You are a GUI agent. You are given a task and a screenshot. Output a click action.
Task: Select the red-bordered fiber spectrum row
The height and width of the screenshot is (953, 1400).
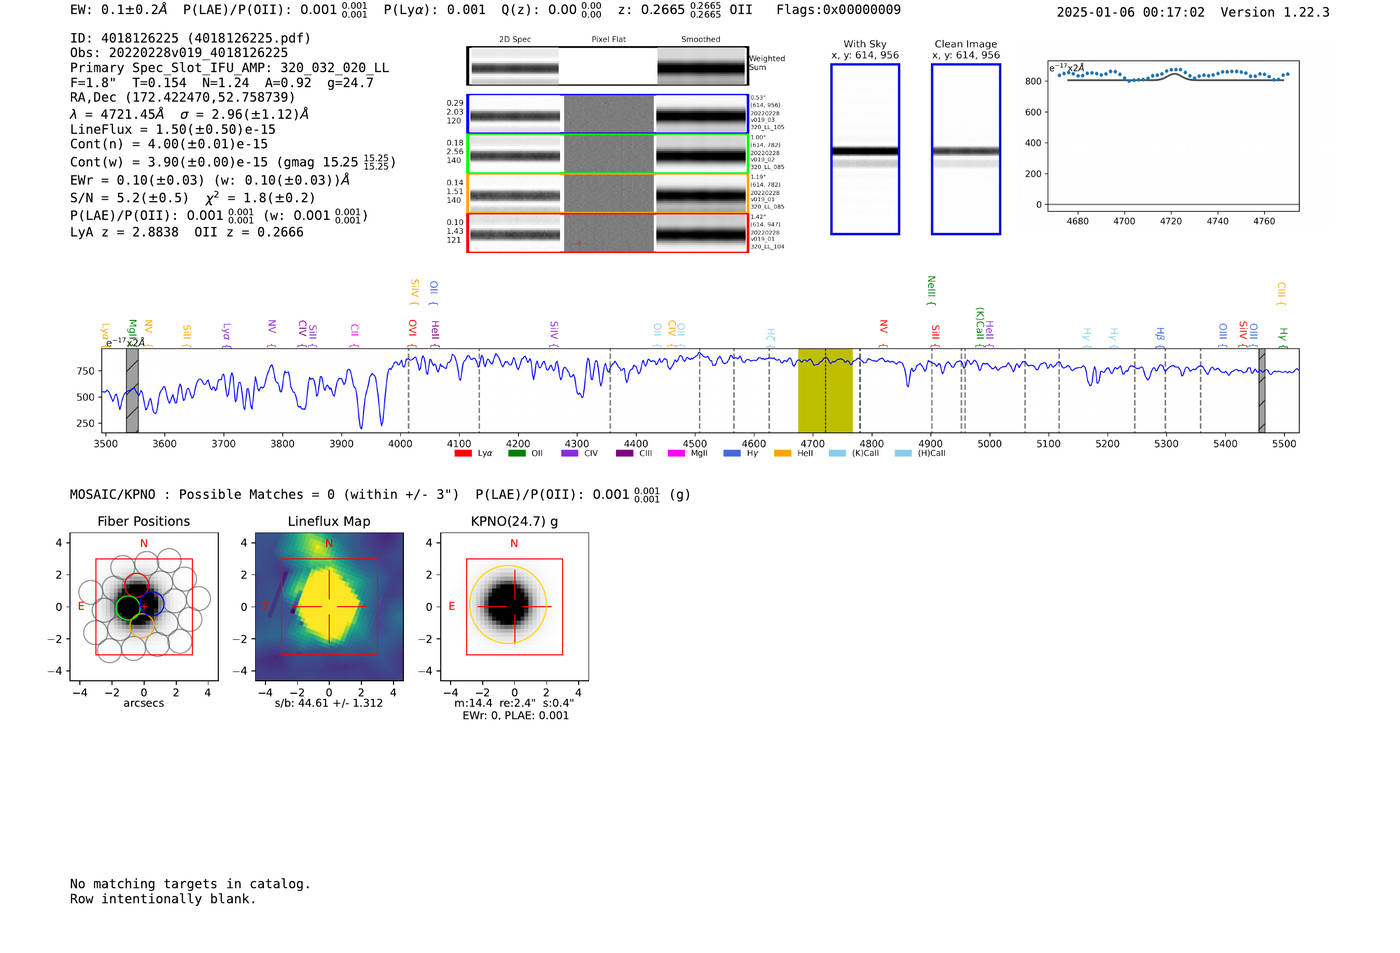[x=608, y=233]
